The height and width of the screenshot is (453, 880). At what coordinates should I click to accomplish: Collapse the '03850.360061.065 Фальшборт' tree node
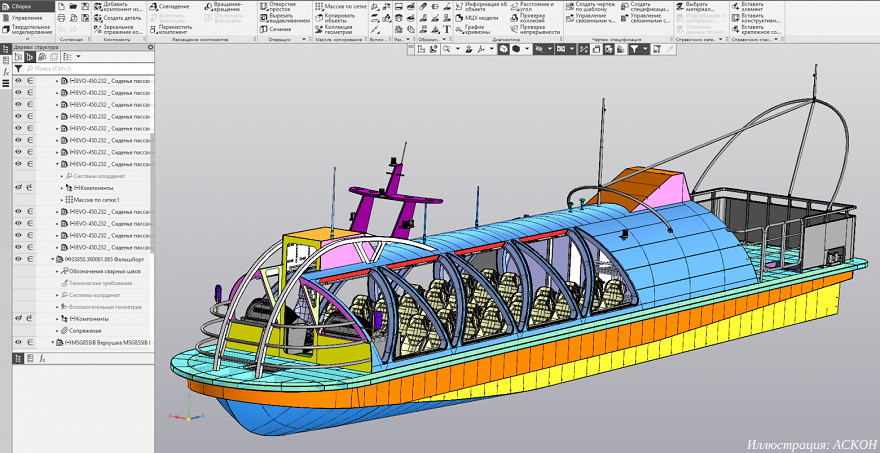55,259
